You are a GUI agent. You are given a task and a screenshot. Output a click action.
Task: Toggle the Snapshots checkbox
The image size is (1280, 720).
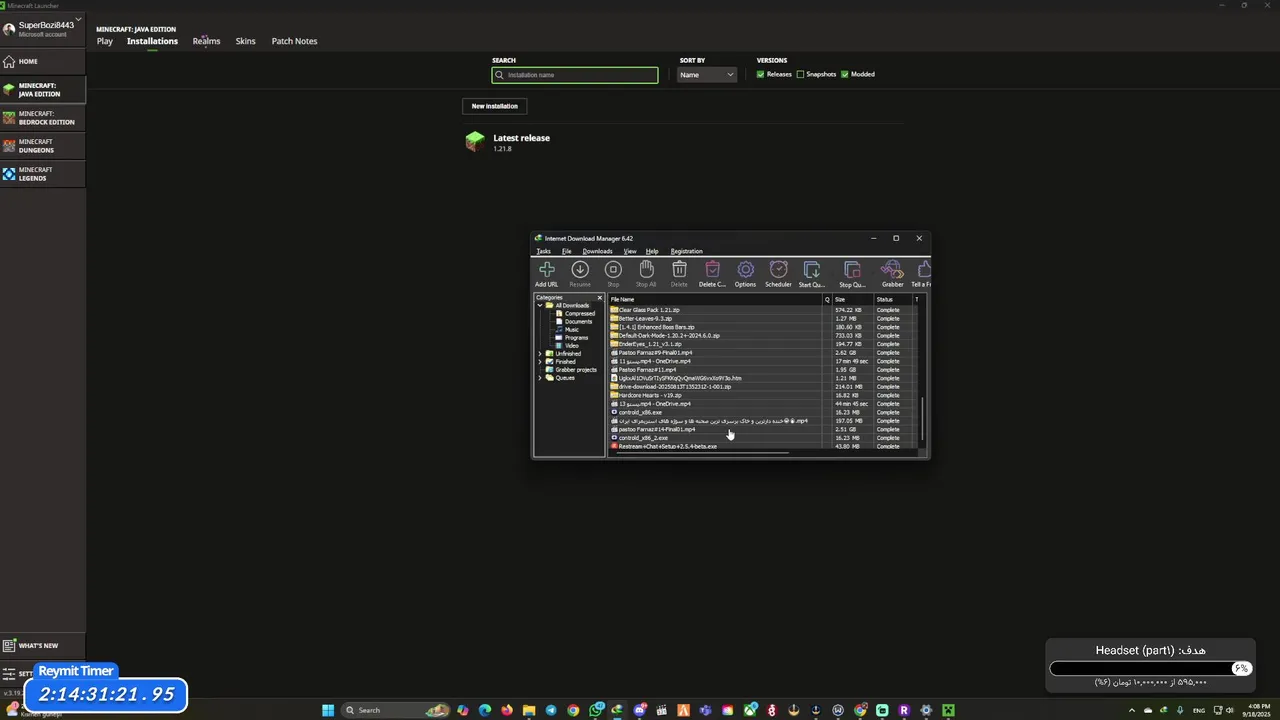pos(800,74)
